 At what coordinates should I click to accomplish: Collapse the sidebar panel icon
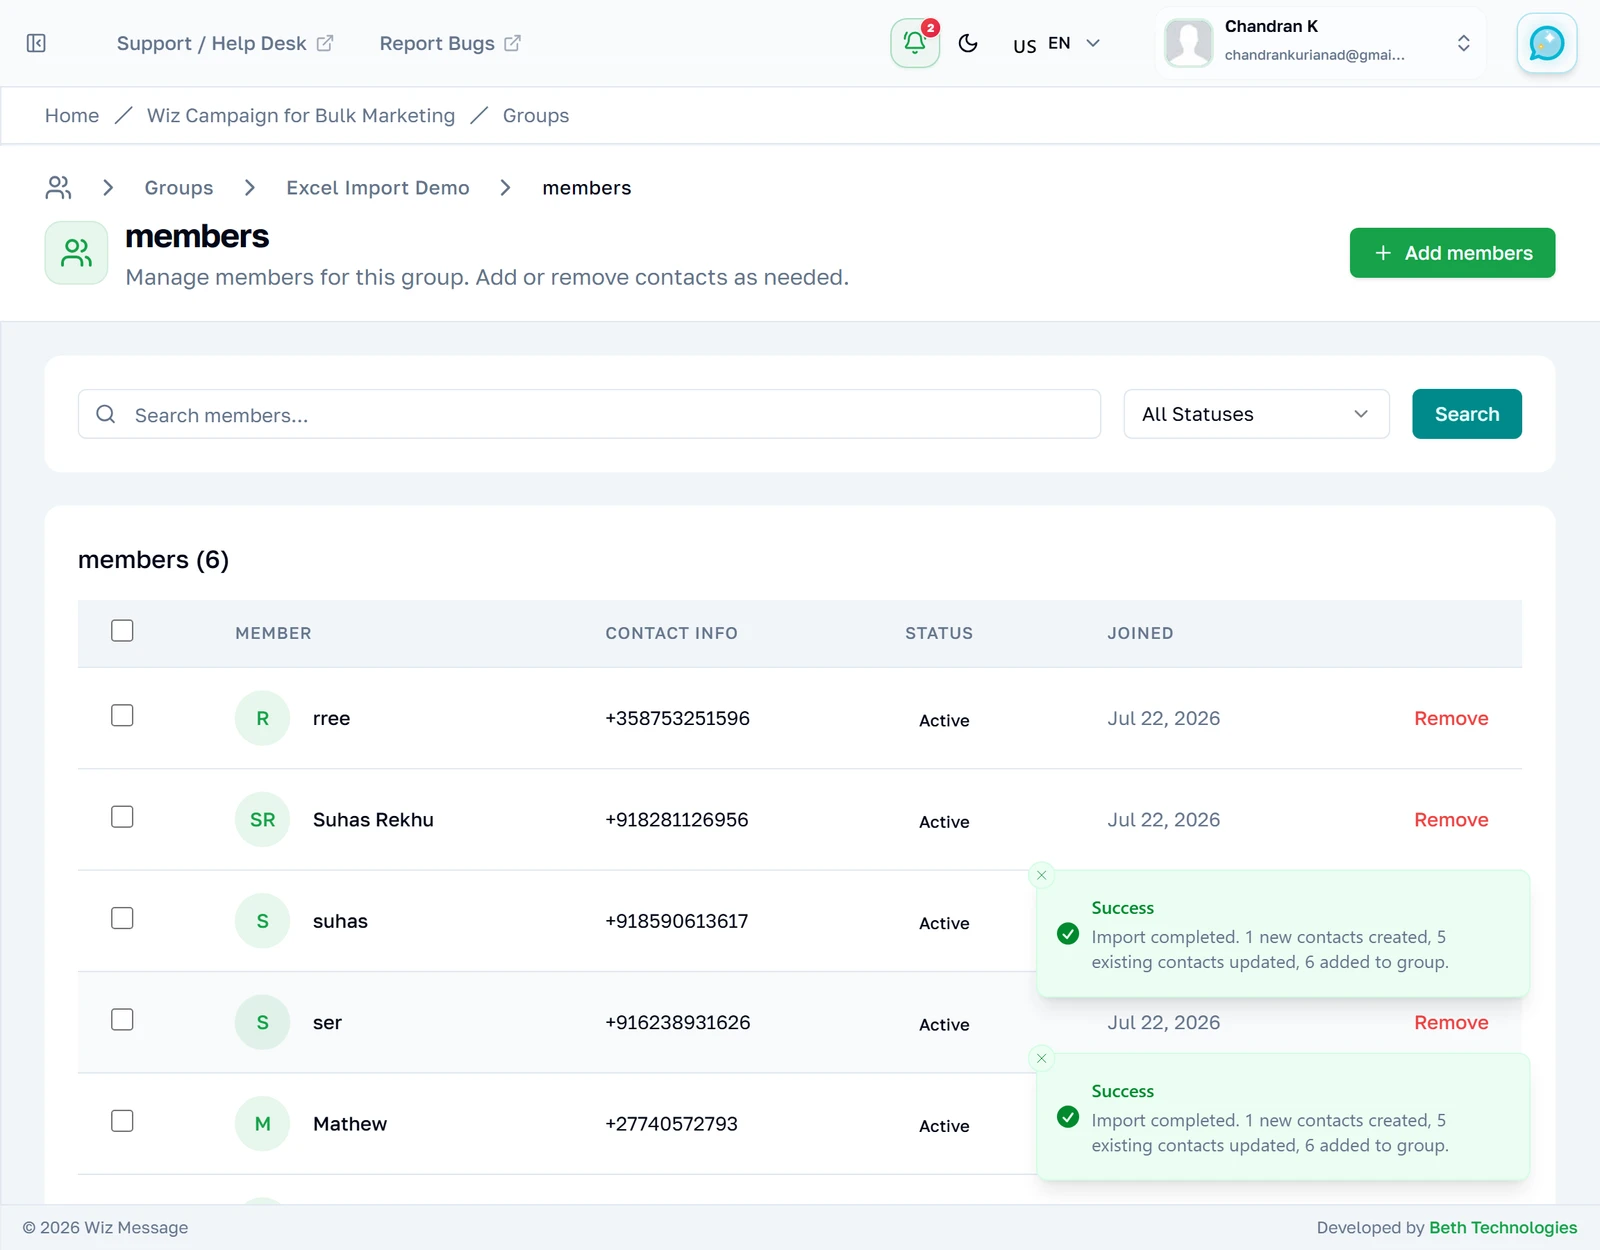coord(36,43)
